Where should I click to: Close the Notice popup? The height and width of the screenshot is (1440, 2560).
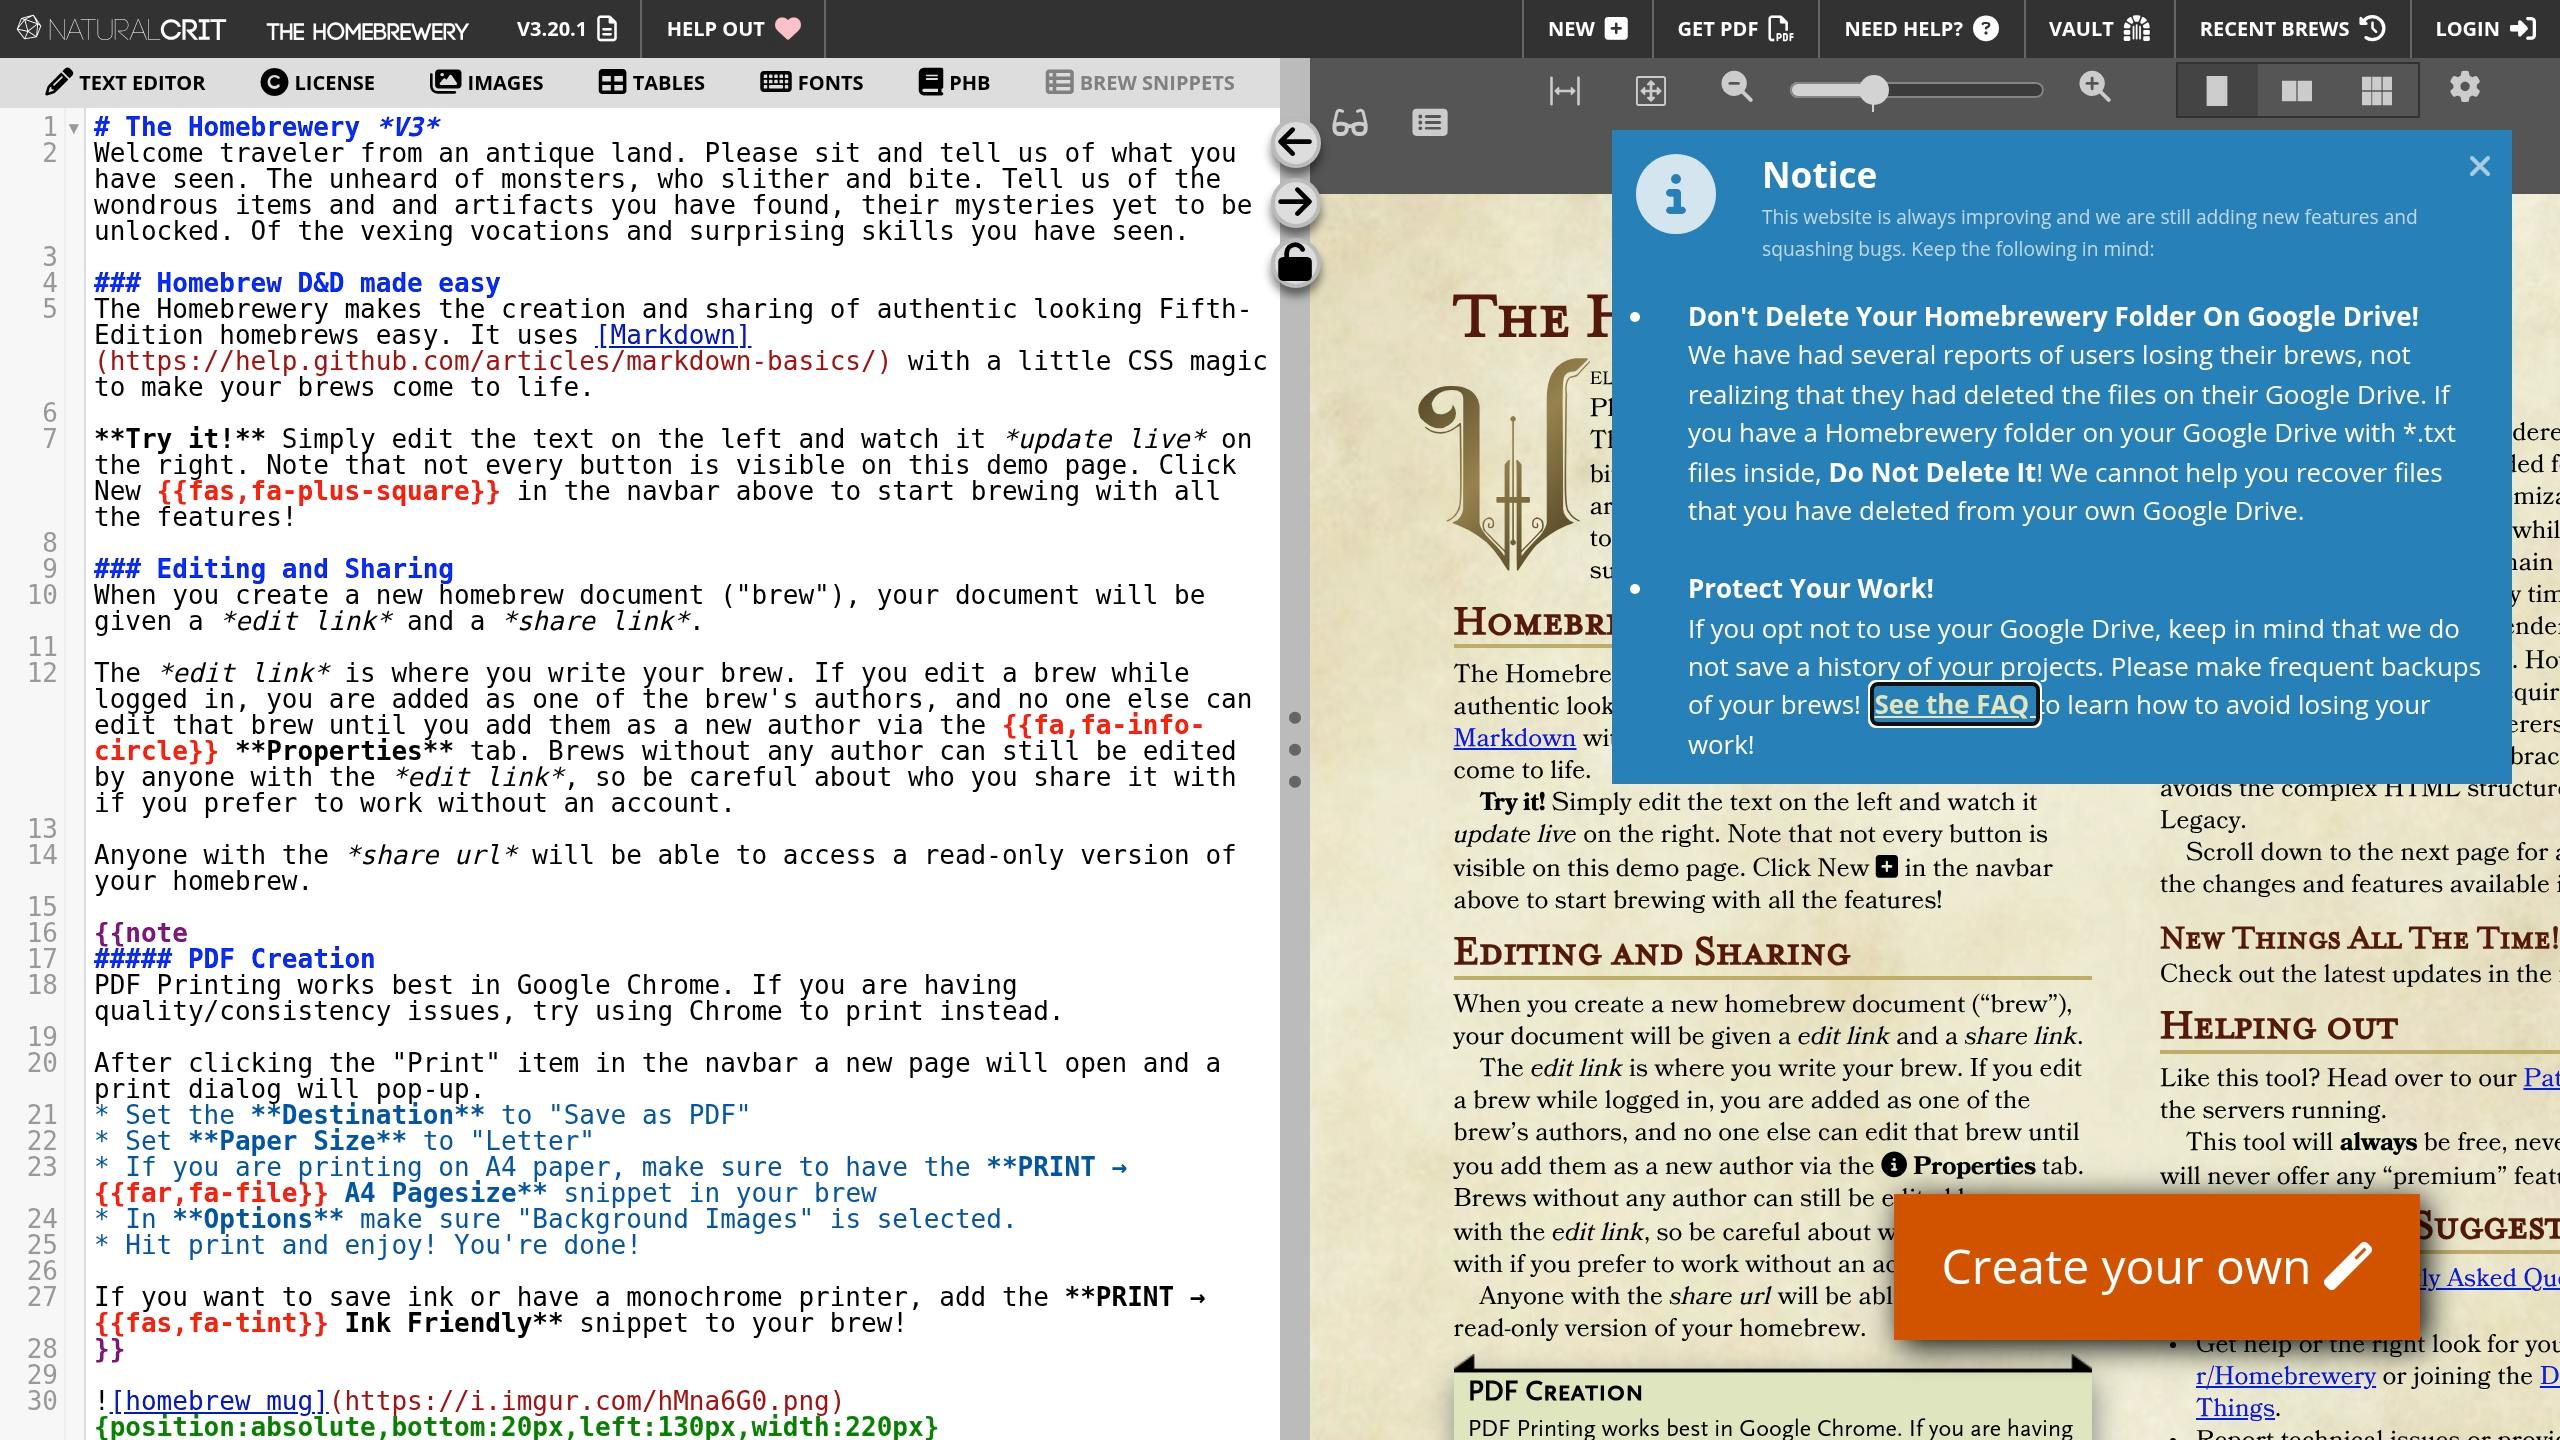click(2479, 166)
